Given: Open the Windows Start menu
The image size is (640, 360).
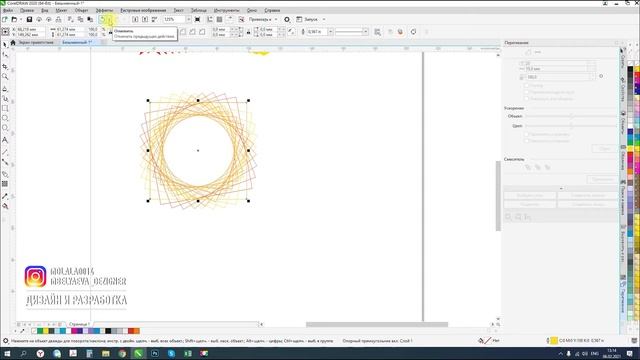Looking at the screenshot, I should [x=7, y=353].
